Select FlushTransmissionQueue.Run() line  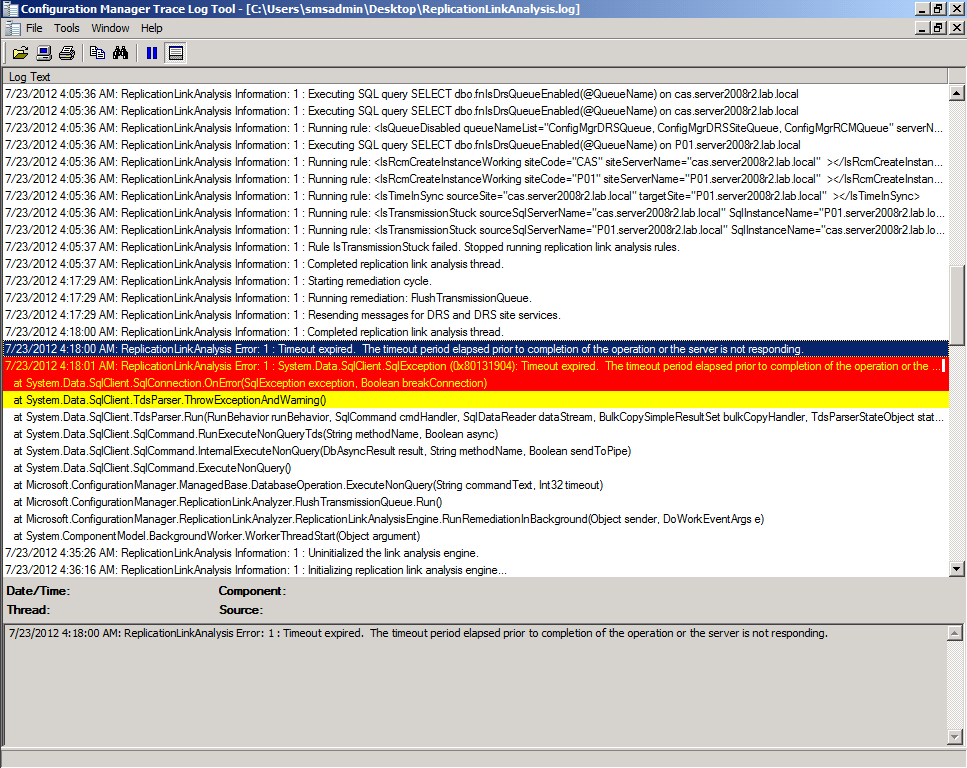point(475,502)
